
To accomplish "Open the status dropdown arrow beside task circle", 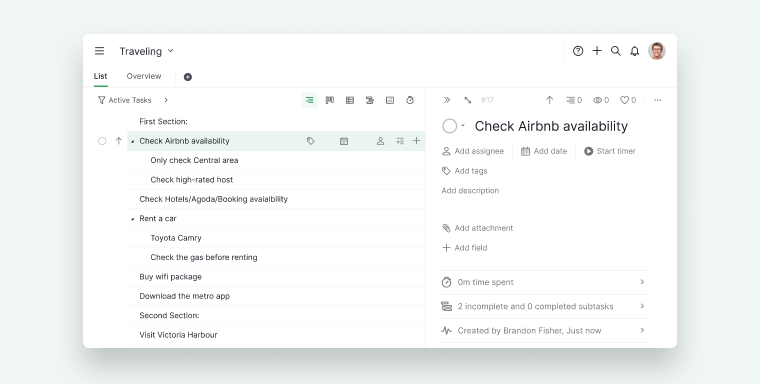I will click(x=463, y=126).
